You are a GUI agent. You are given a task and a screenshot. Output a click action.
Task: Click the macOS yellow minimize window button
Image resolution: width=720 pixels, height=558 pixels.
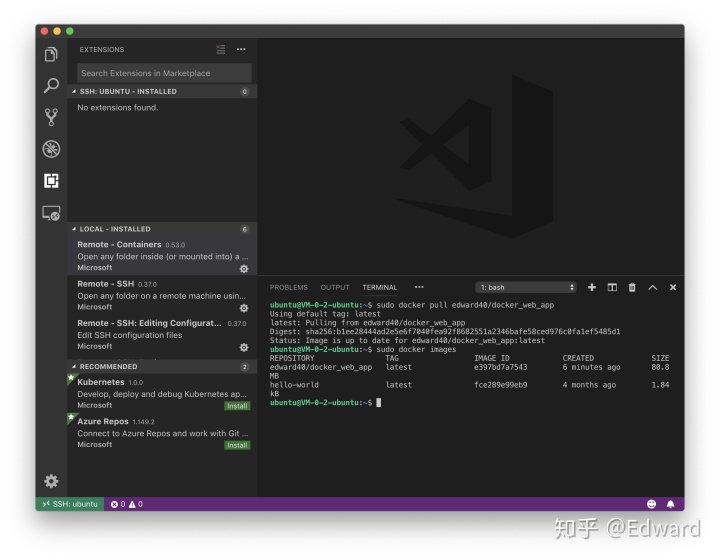click(57, 31)
